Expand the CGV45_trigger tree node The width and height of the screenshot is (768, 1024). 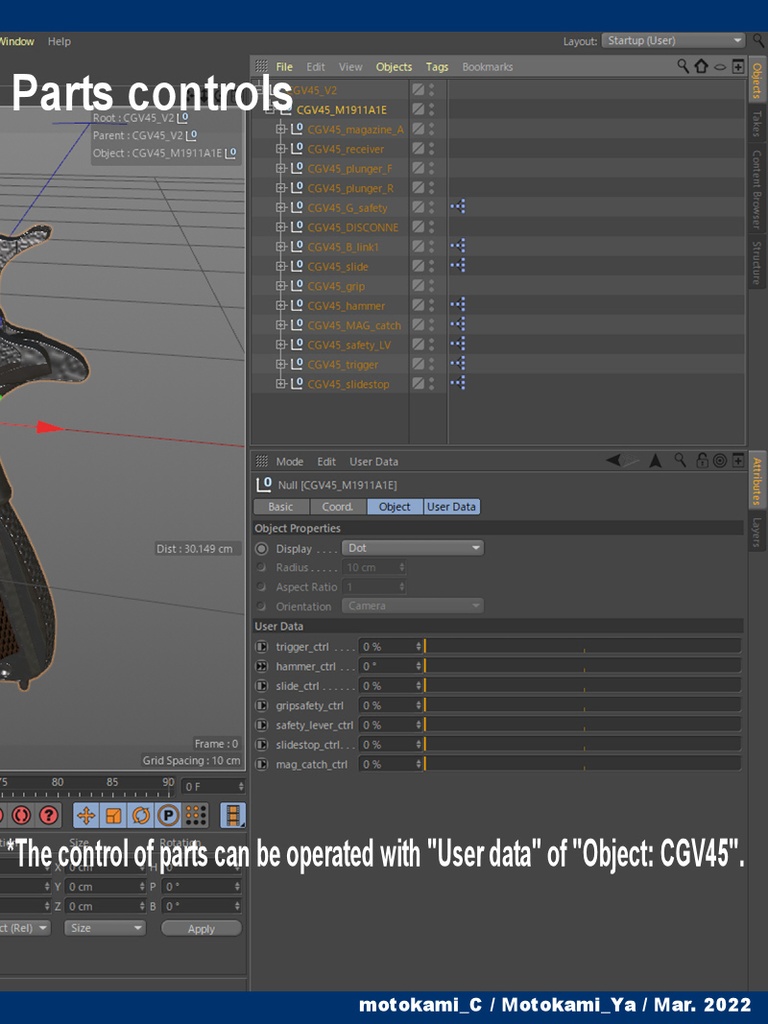click(280, 364)
